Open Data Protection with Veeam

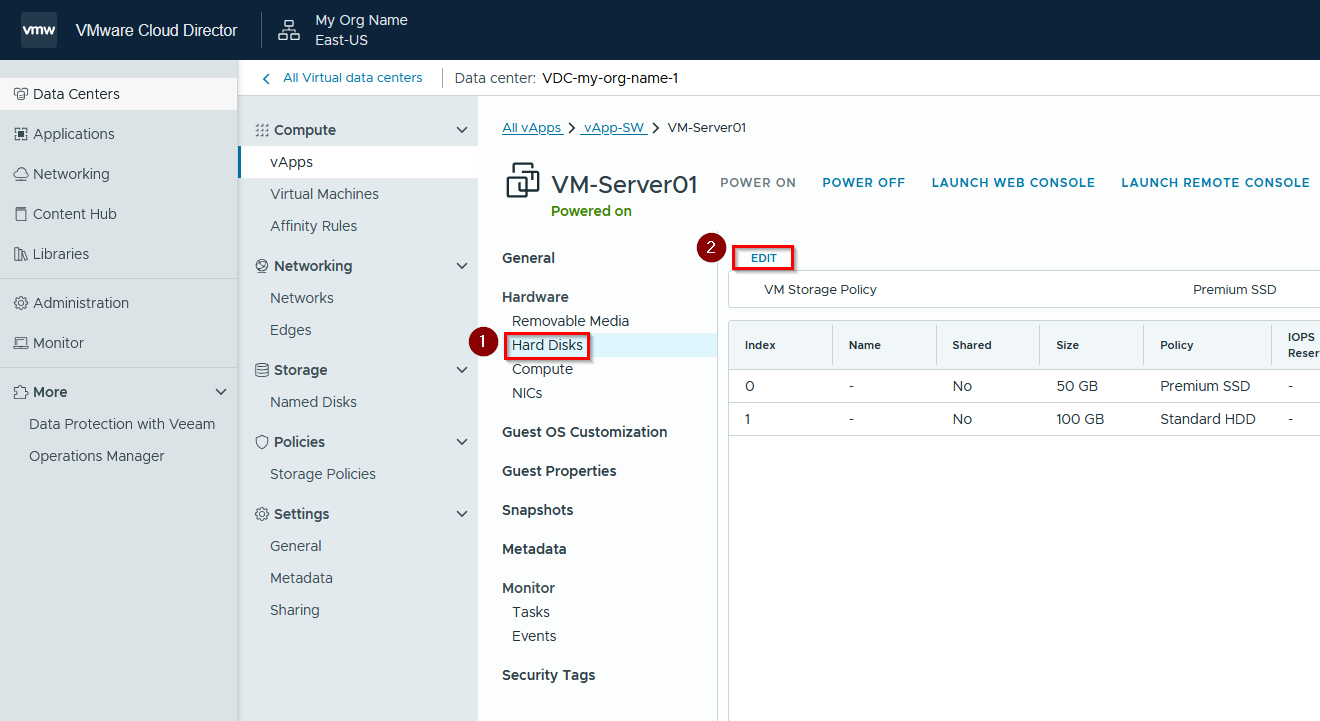coord(122,424)
